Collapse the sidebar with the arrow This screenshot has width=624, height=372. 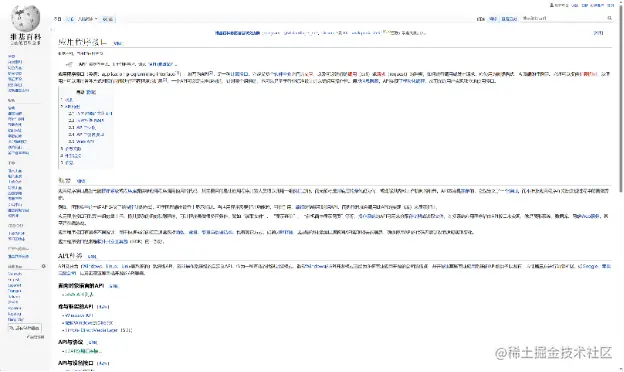click(x=52, y=30)
